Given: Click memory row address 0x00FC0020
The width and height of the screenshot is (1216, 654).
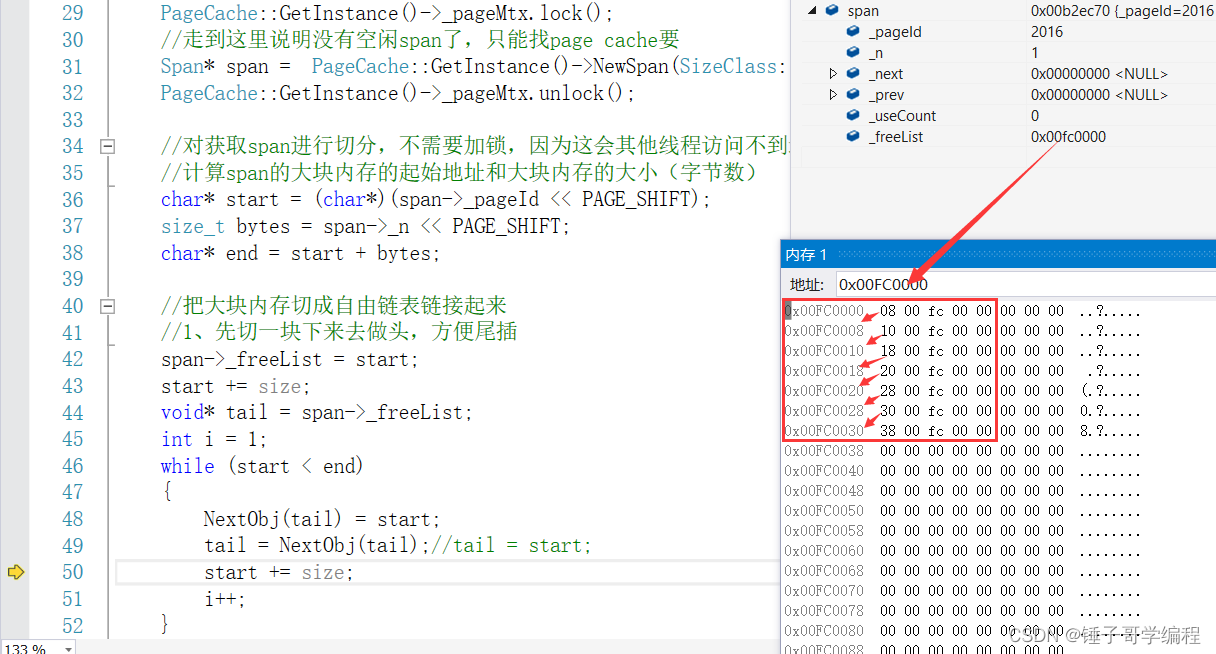Looking at the screenshot, I should tap(824, 391).
